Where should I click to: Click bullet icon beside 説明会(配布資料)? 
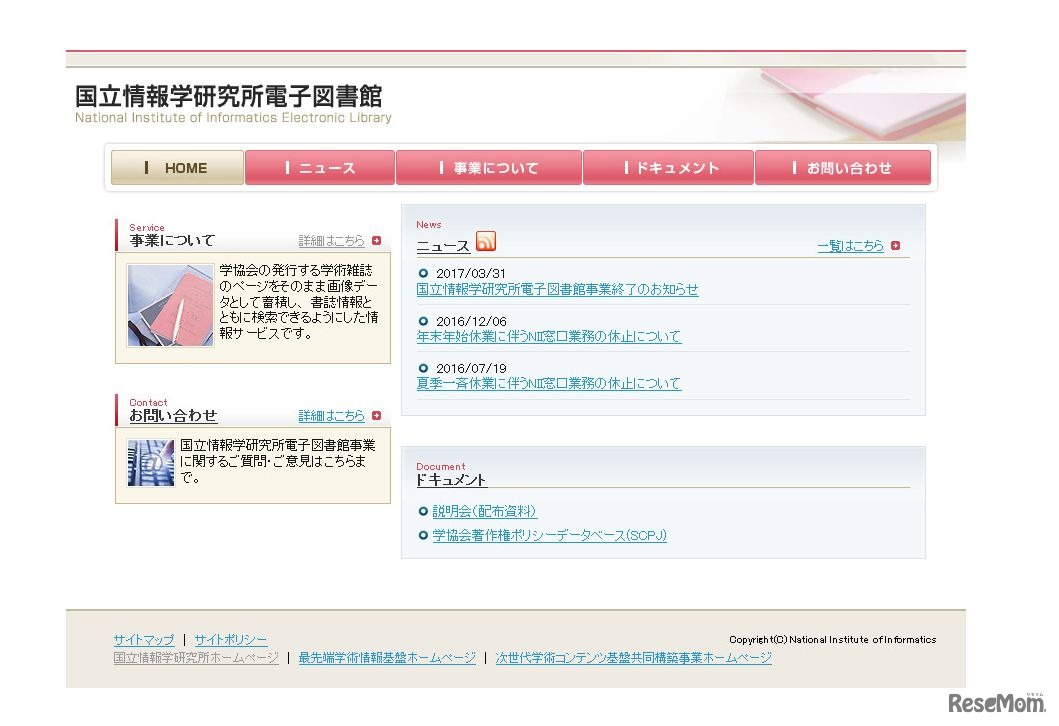[423, 511]
